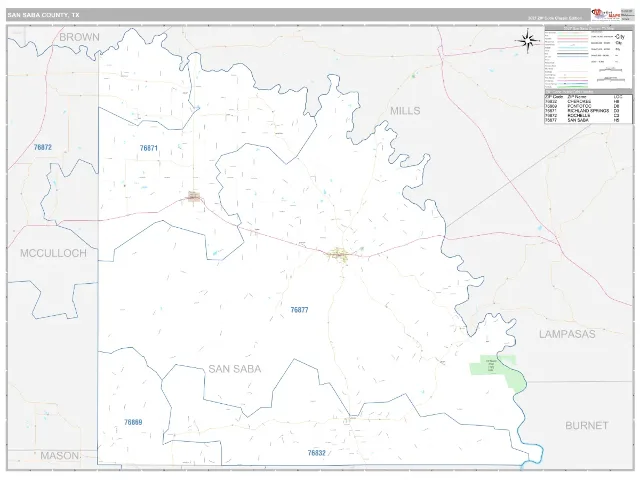Click the compass rose icon

click(528, 40)
